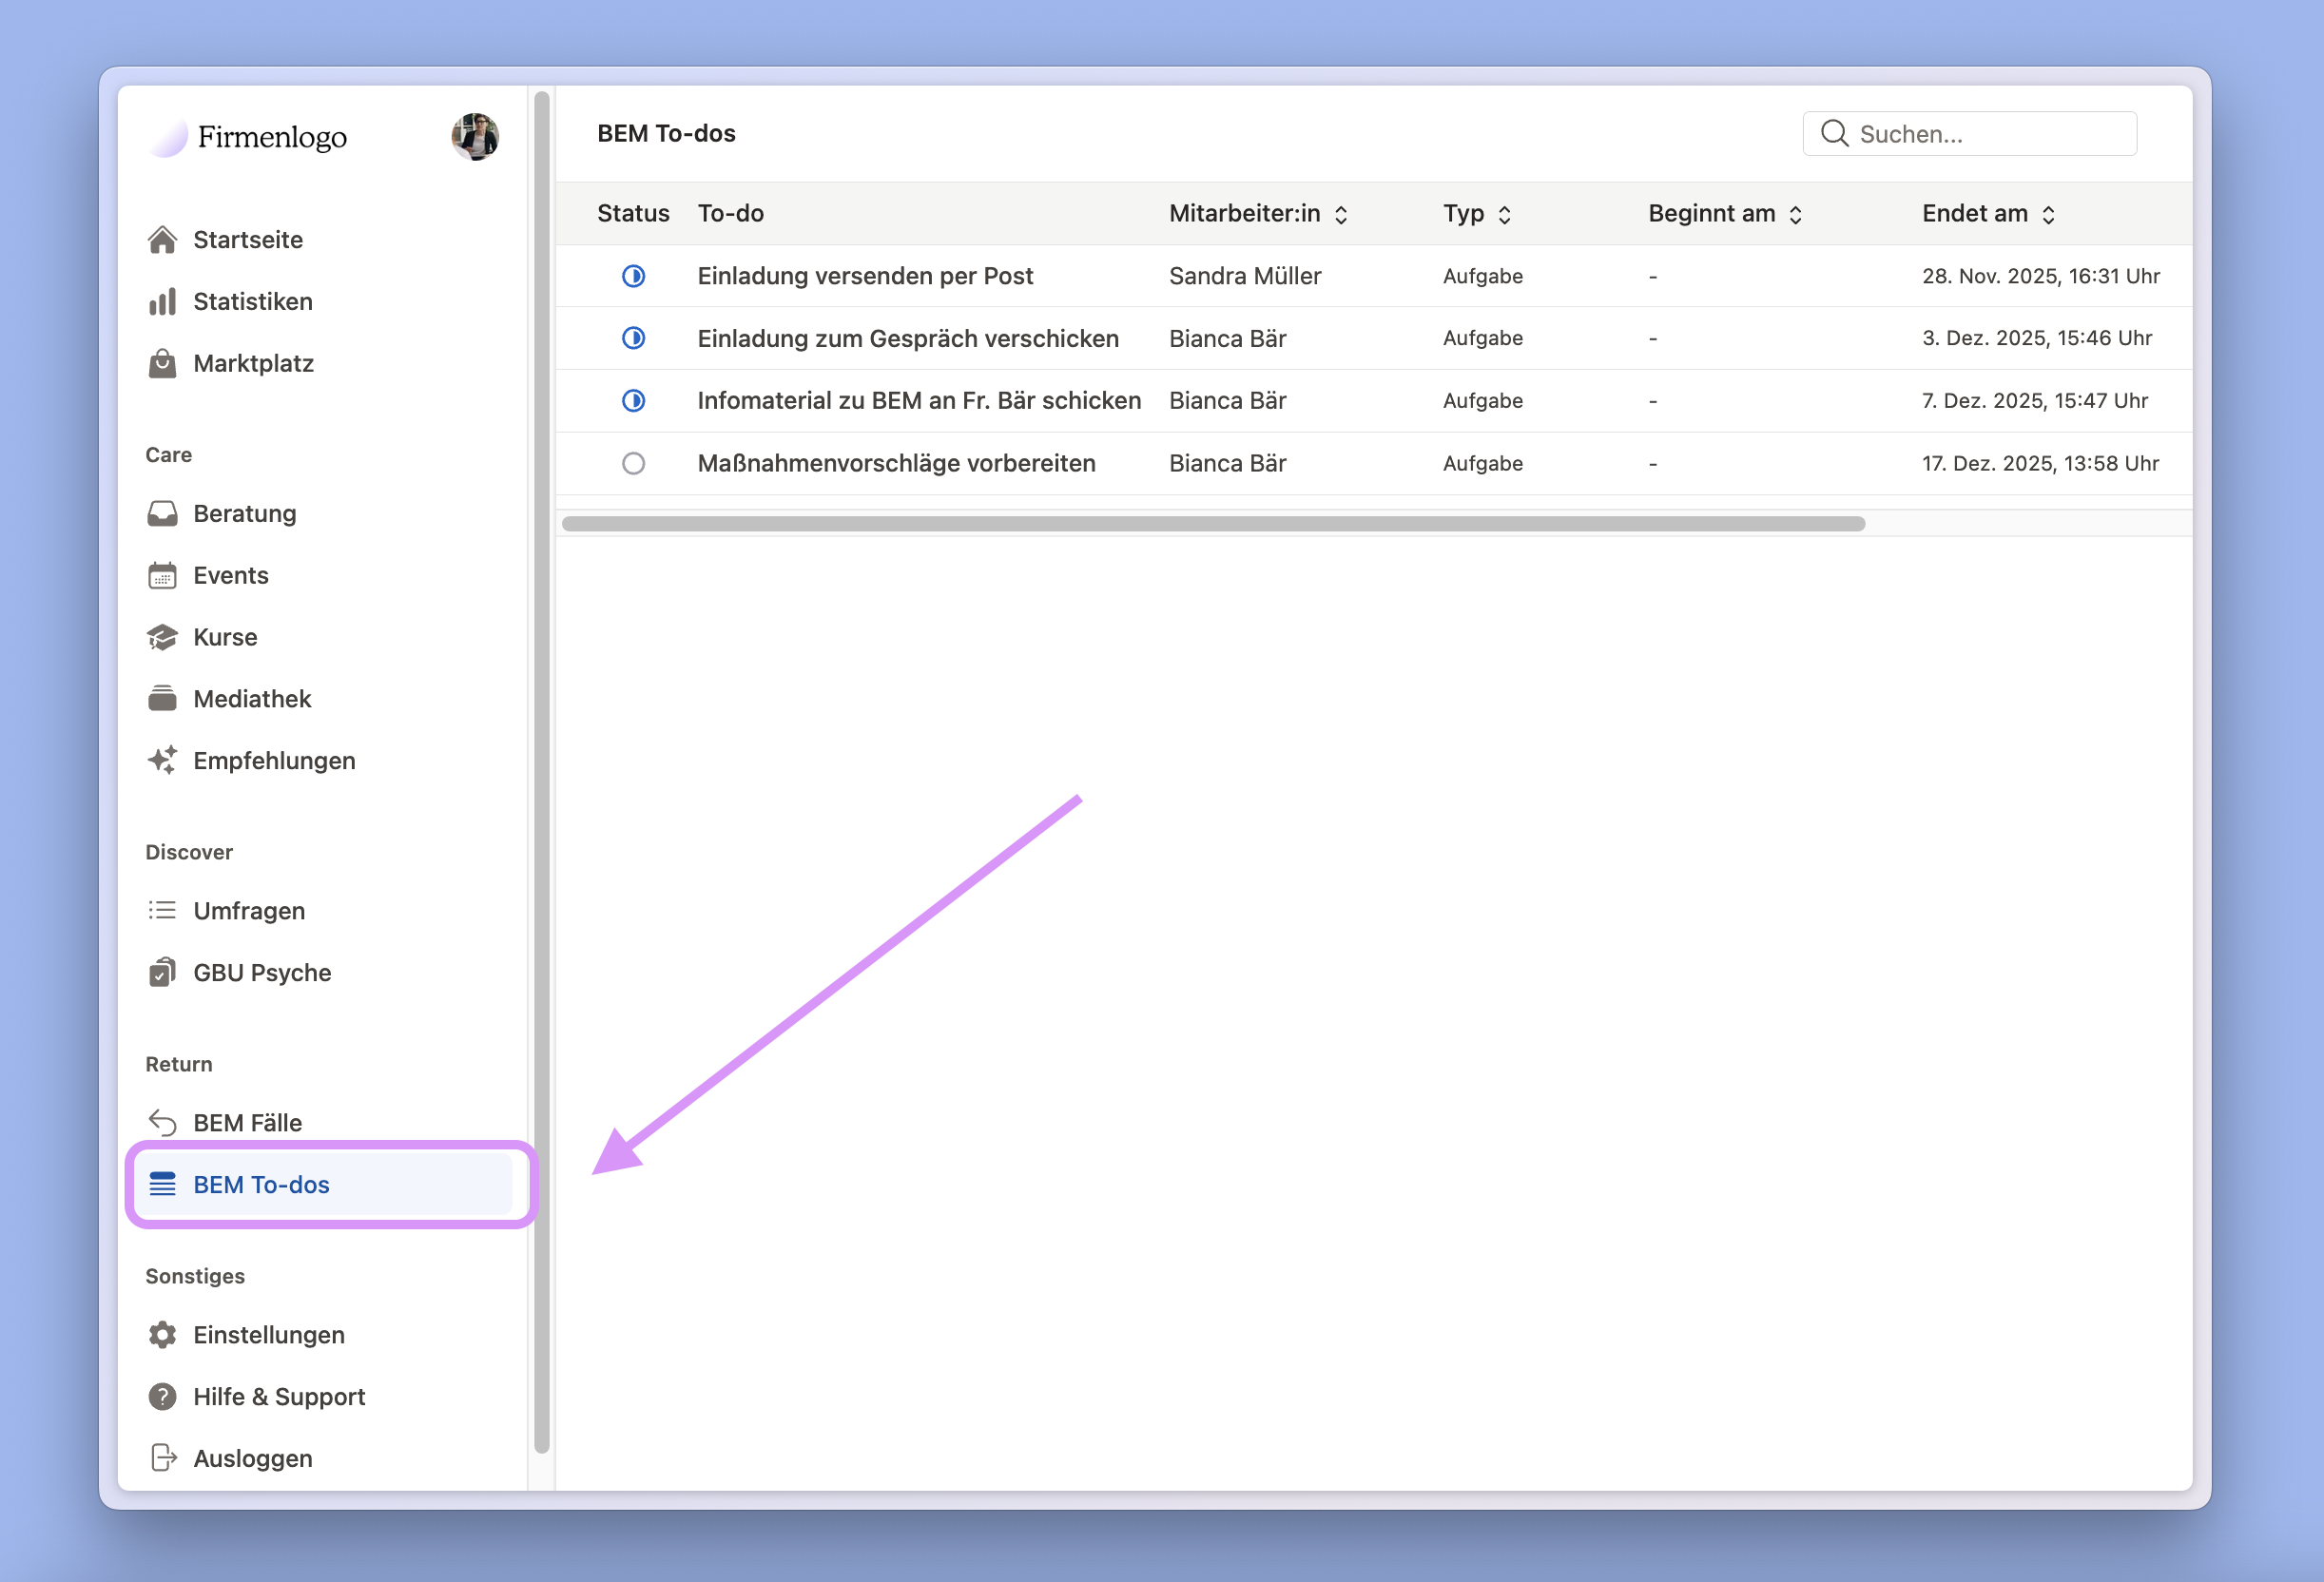Open Statistiken bar chart icon
2324x1582 pixels.
click(x=162, y=302)
